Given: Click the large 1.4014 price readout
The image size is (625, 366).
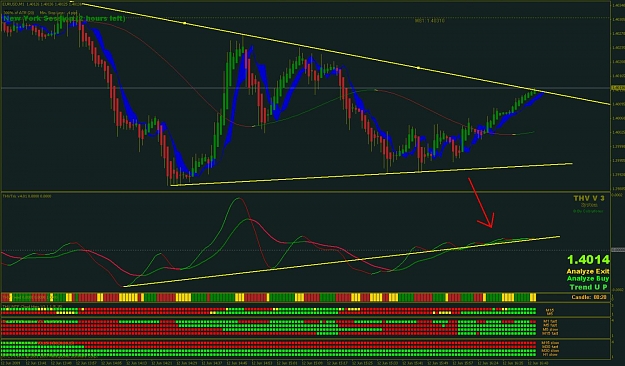Looking at the screenshot, I should point(588,260).
